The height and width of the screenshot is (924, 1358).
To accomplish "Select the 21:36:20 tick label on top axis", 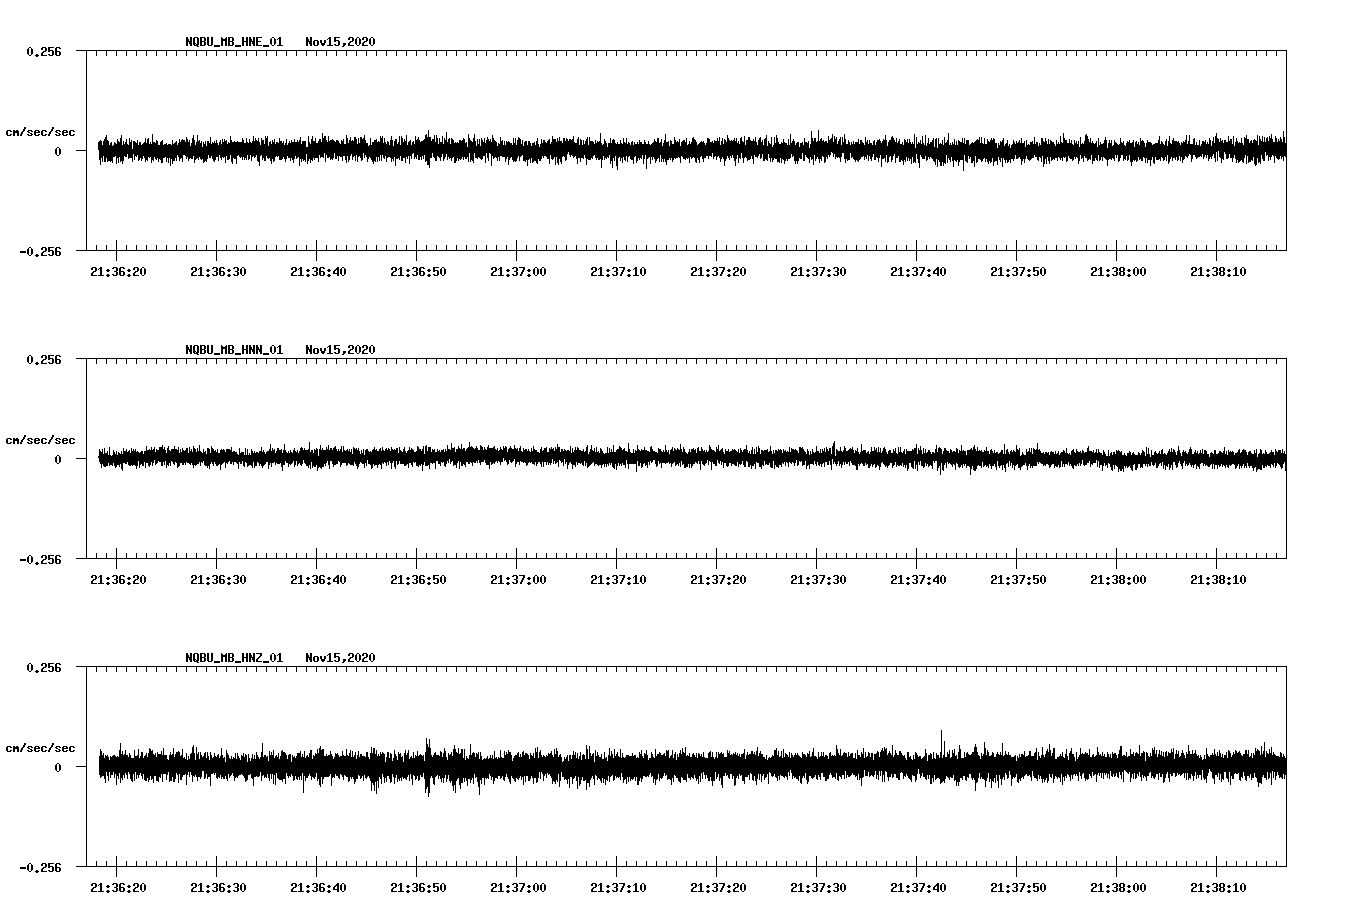I will (118, 269).
